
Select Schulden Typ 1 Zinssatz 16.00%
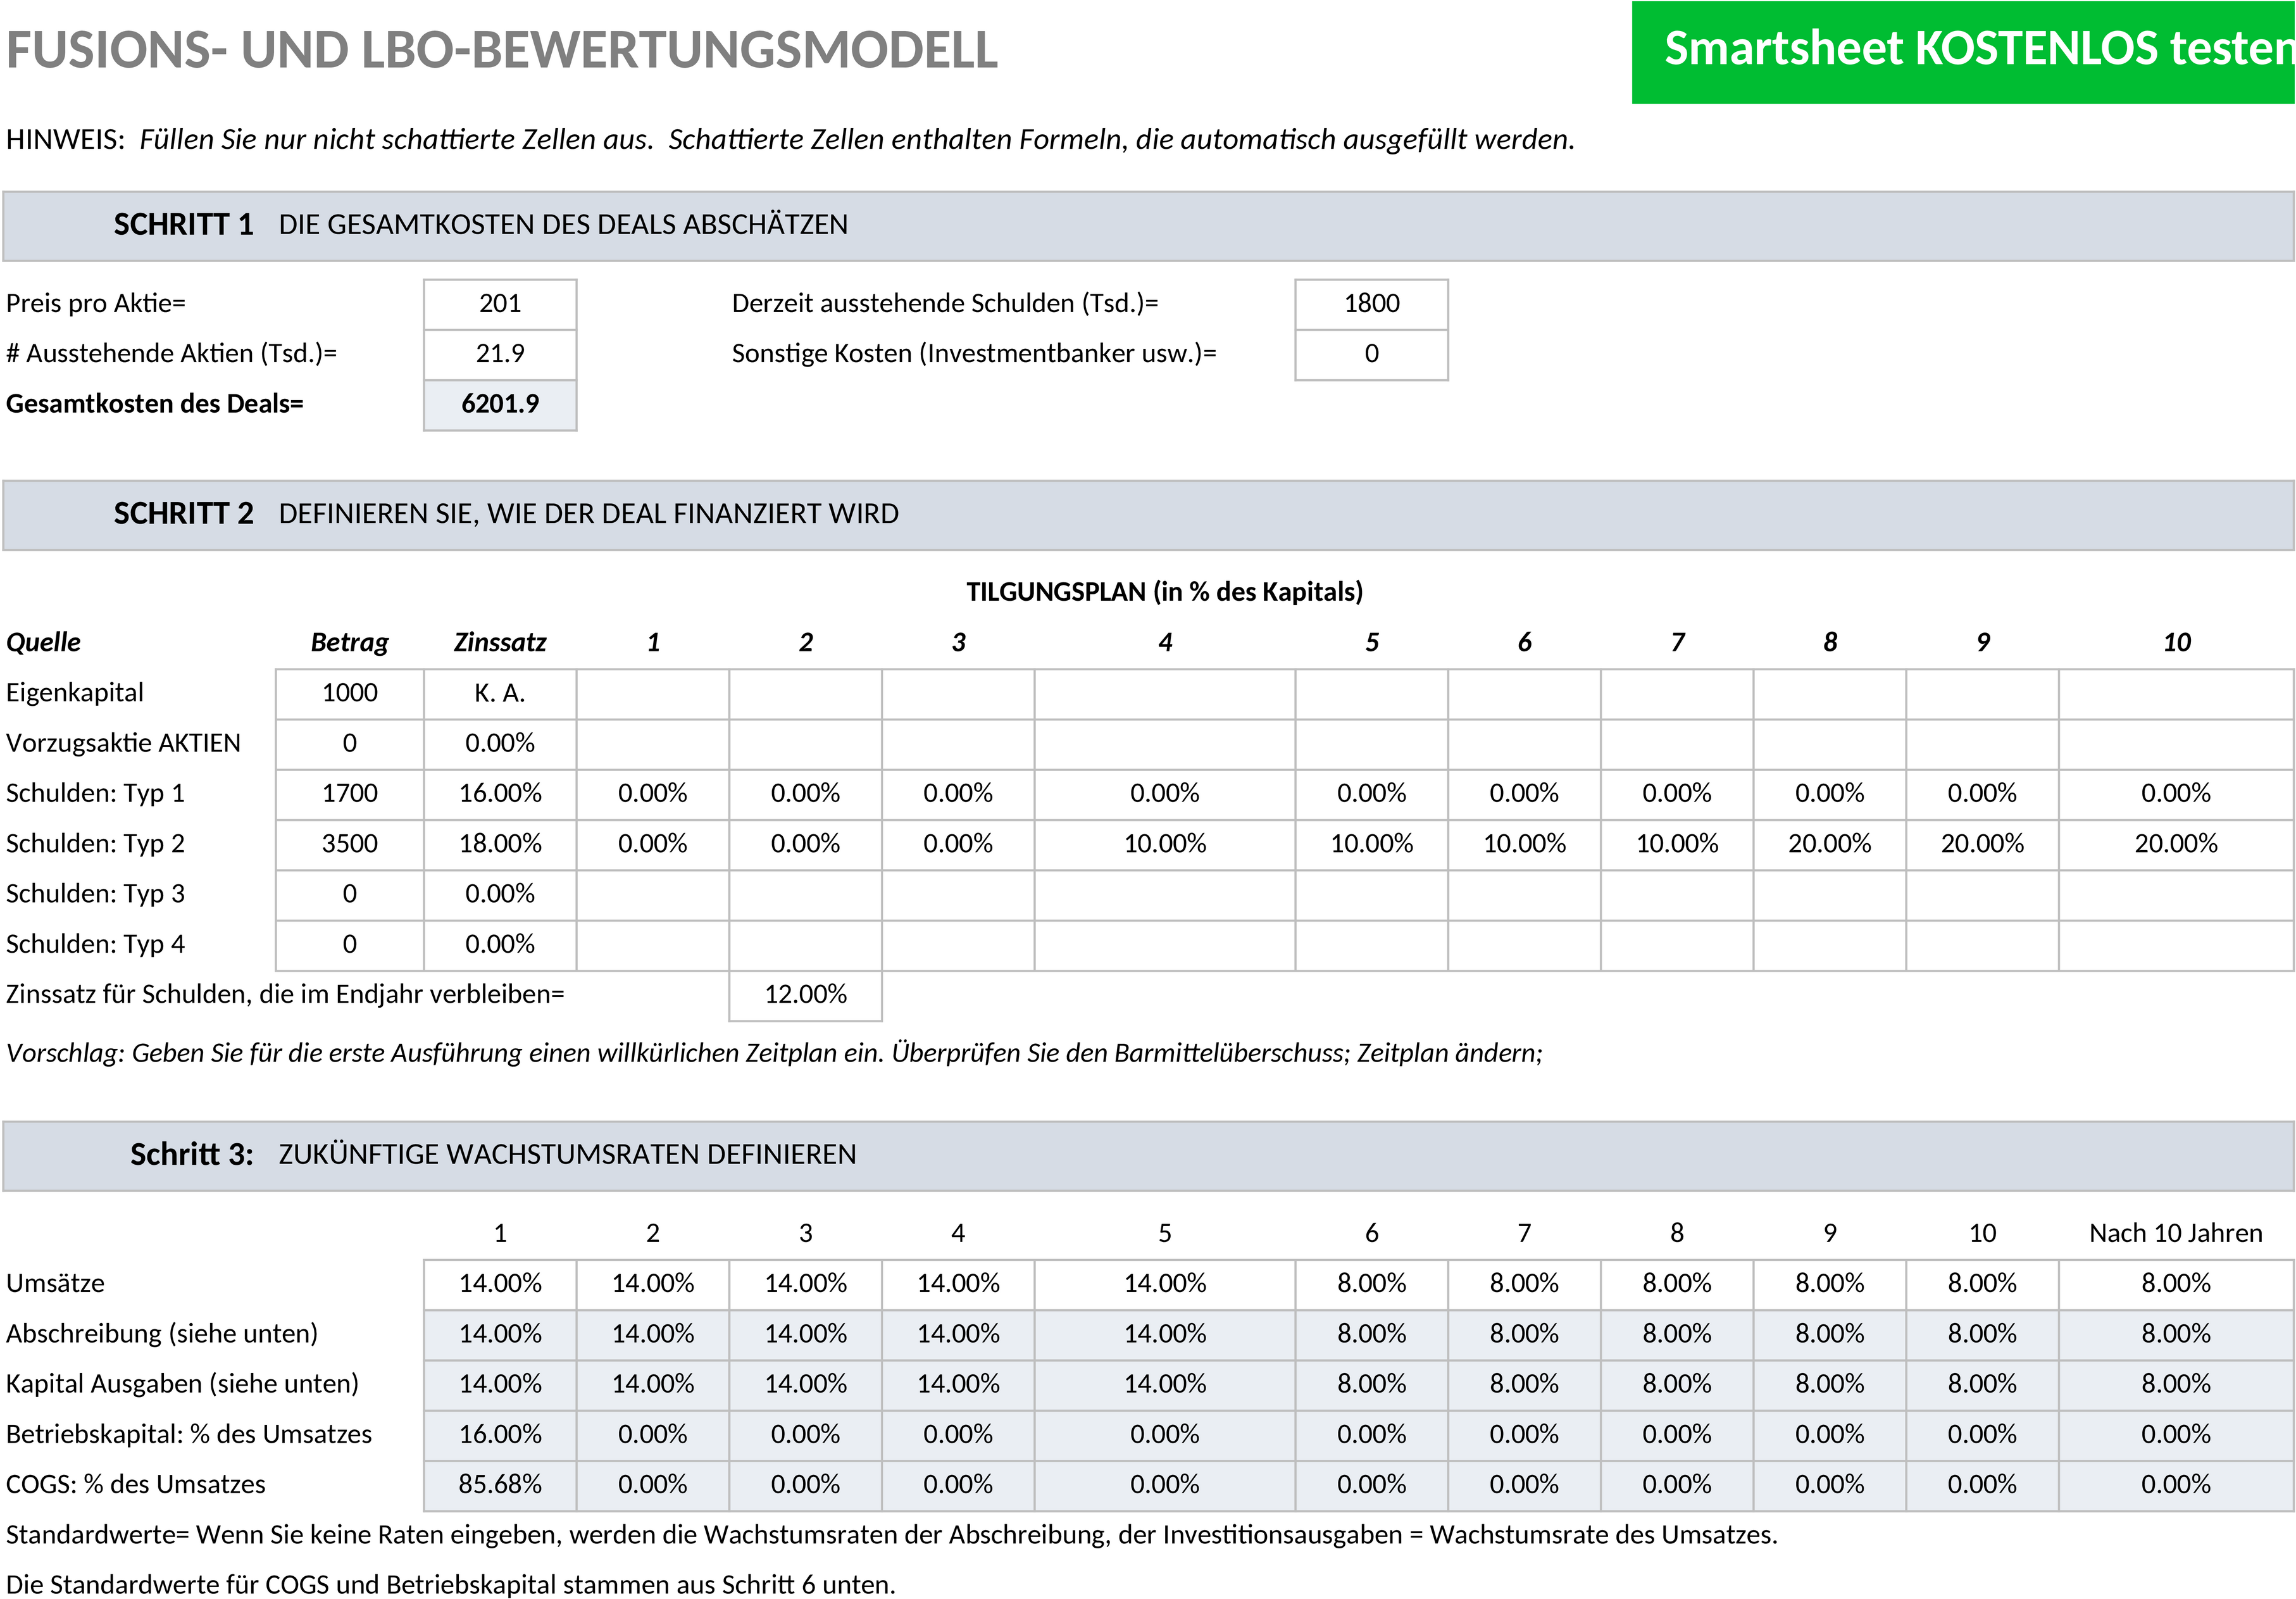[x=500, y=794]
